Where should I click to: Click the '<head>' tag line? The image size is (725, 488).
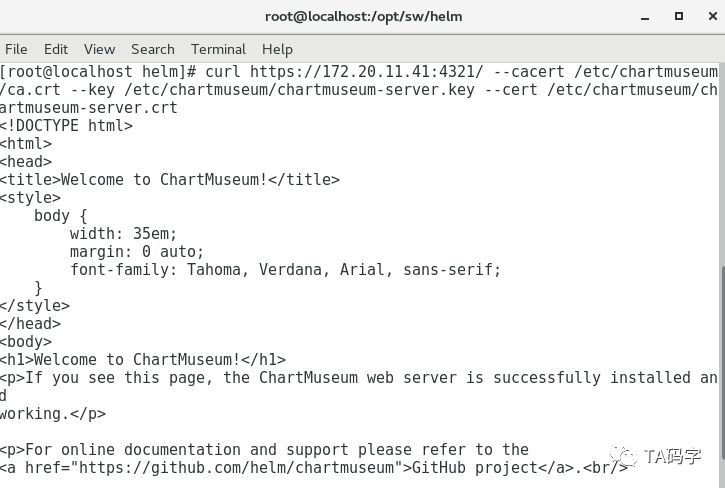click(x=26, y=162)
